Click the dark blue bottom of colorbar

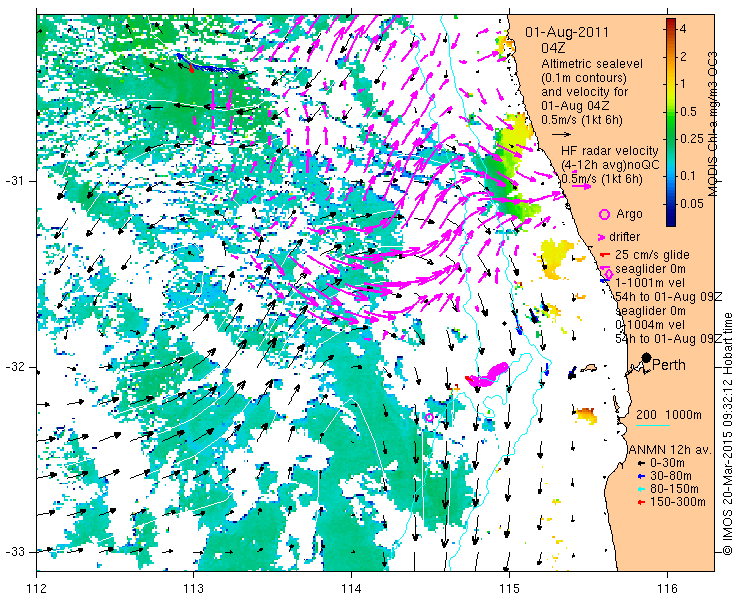click(x=671, y=222)
